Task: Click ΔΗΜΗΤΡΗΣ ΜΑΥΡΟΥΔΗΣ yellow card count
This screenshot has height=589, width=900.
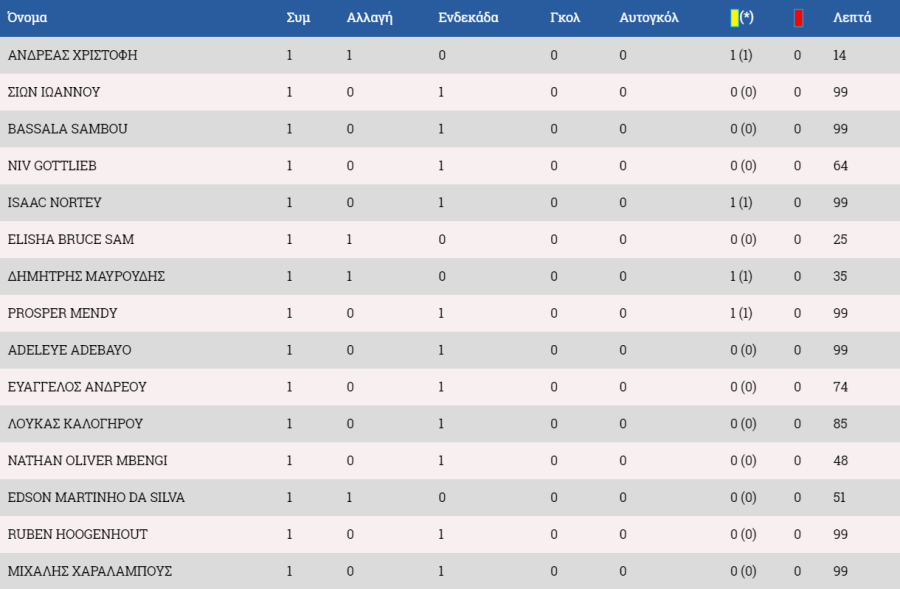Action: click(x=741, y=276)
